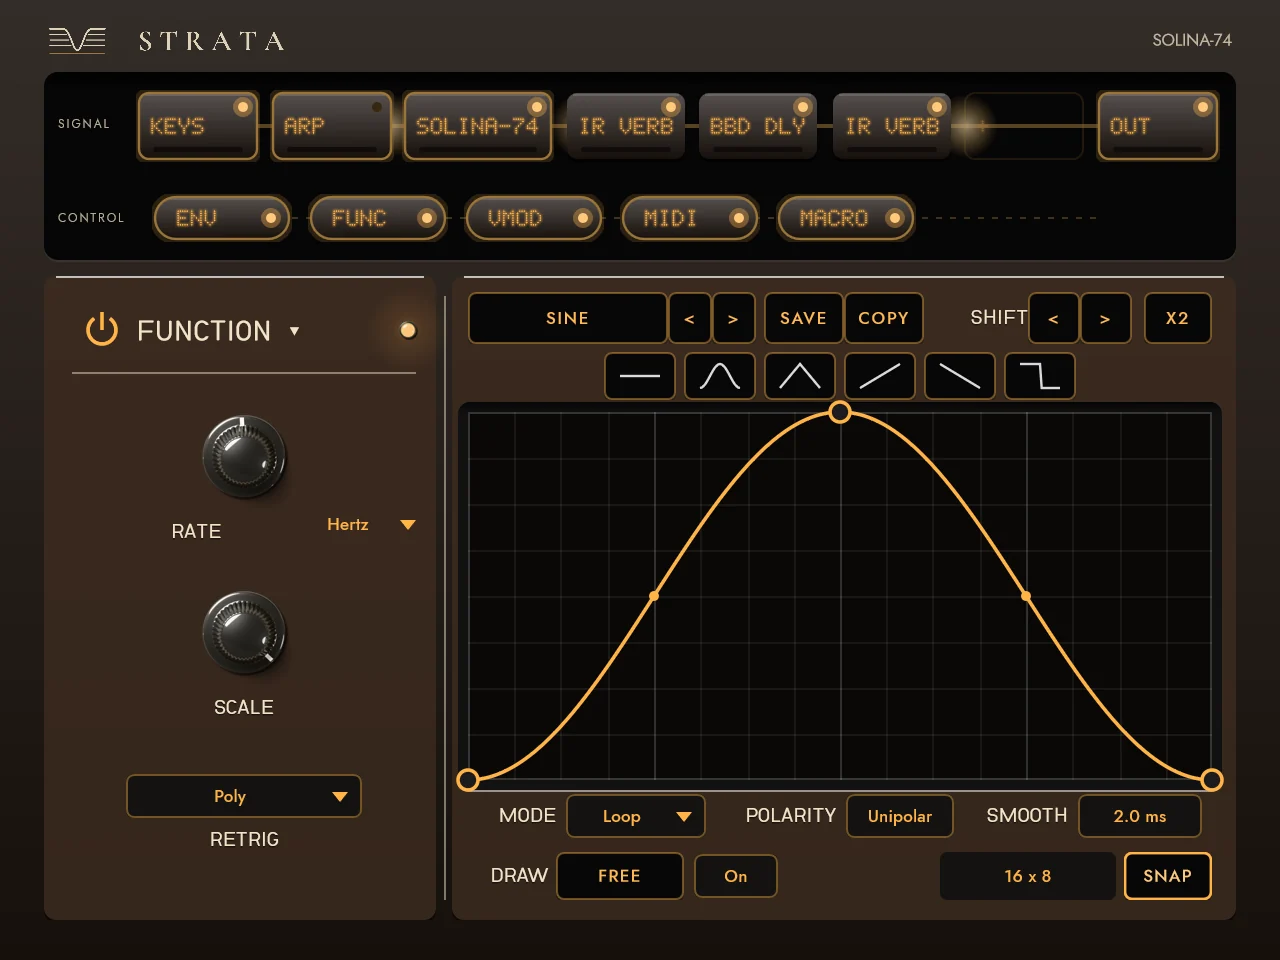Open the FUNCTION title dropdown arrow
The height and width of the screenshot is (960, 1280).
point(294,331)
